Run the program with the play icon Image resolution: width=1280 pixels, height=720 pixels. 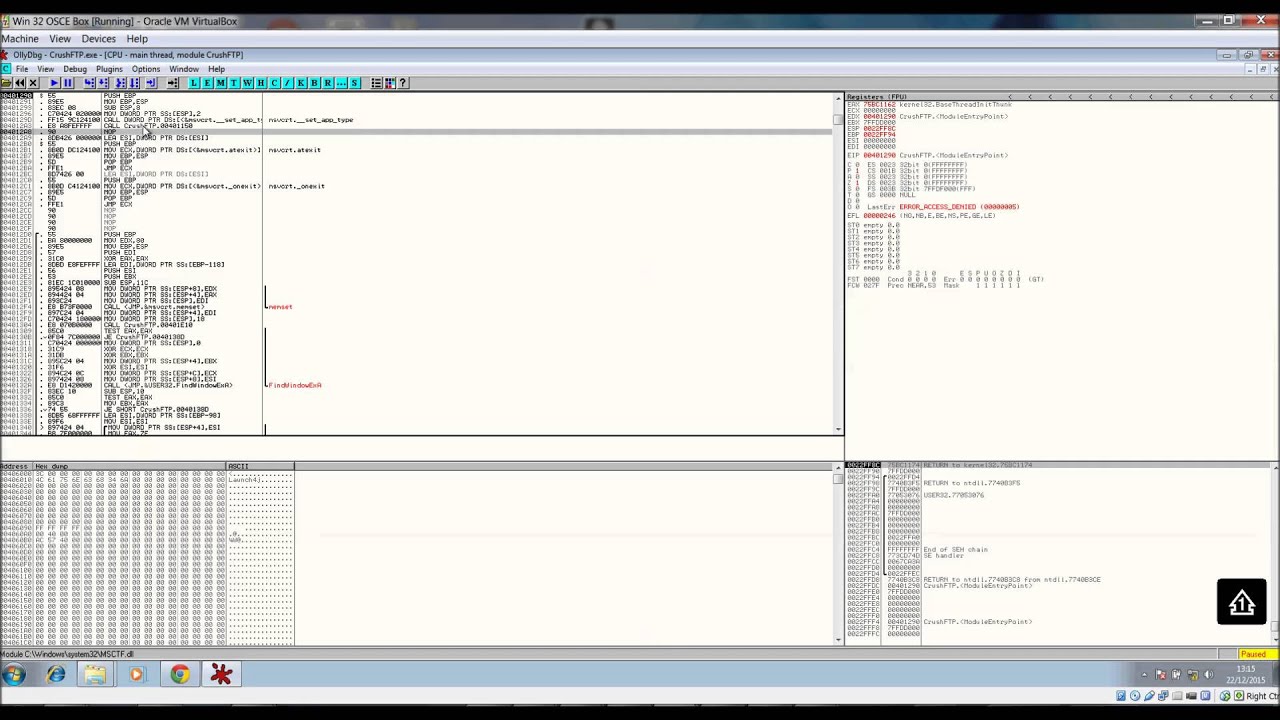(55, 83)
